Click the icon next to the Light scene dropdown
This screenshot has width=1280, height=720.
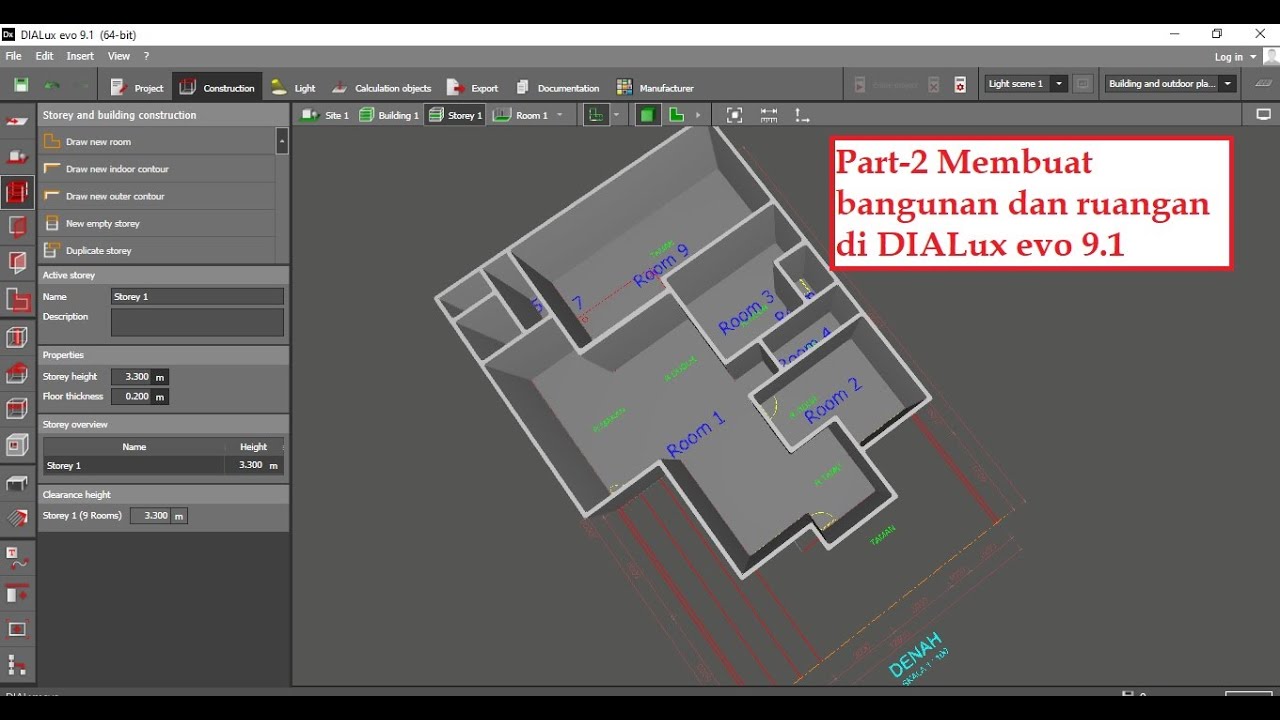coord(1083,84)
